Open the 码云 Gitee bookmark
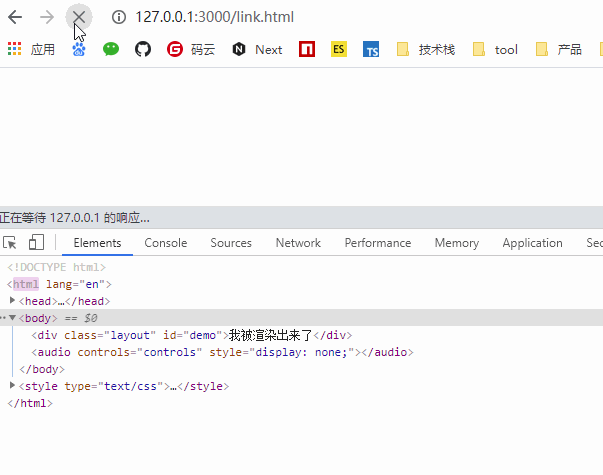Image resolution: width=603 pixels, height=475 pixels. pos(191,49)
